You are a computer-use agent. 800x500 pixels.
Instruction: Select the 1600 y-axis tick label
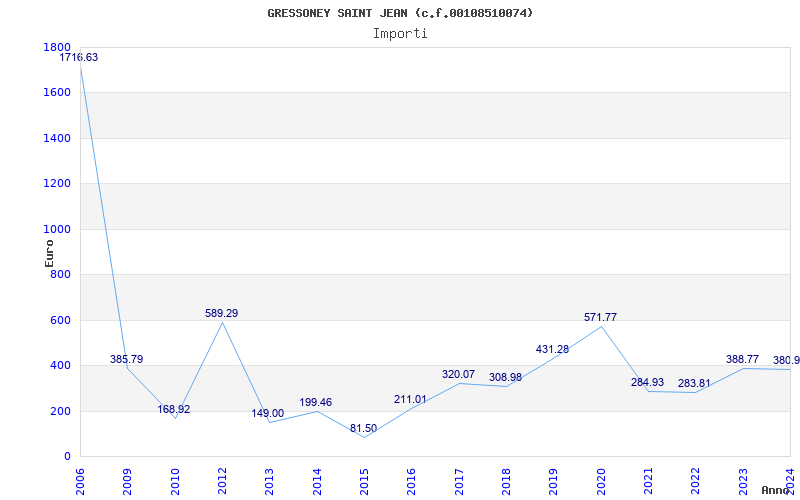(57, 93)
